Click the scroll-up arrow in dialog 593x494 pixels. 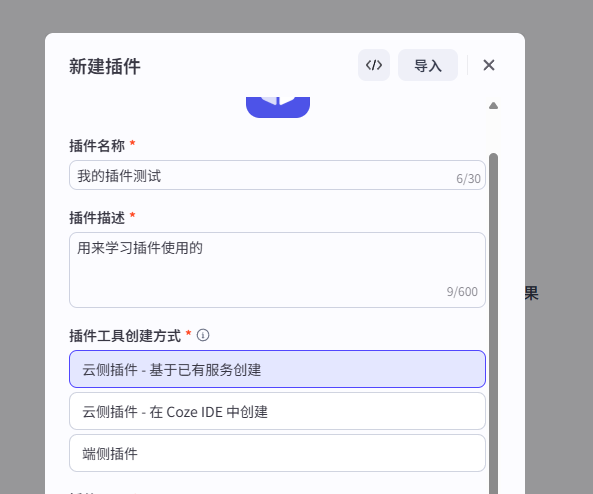tap(493, 106)
